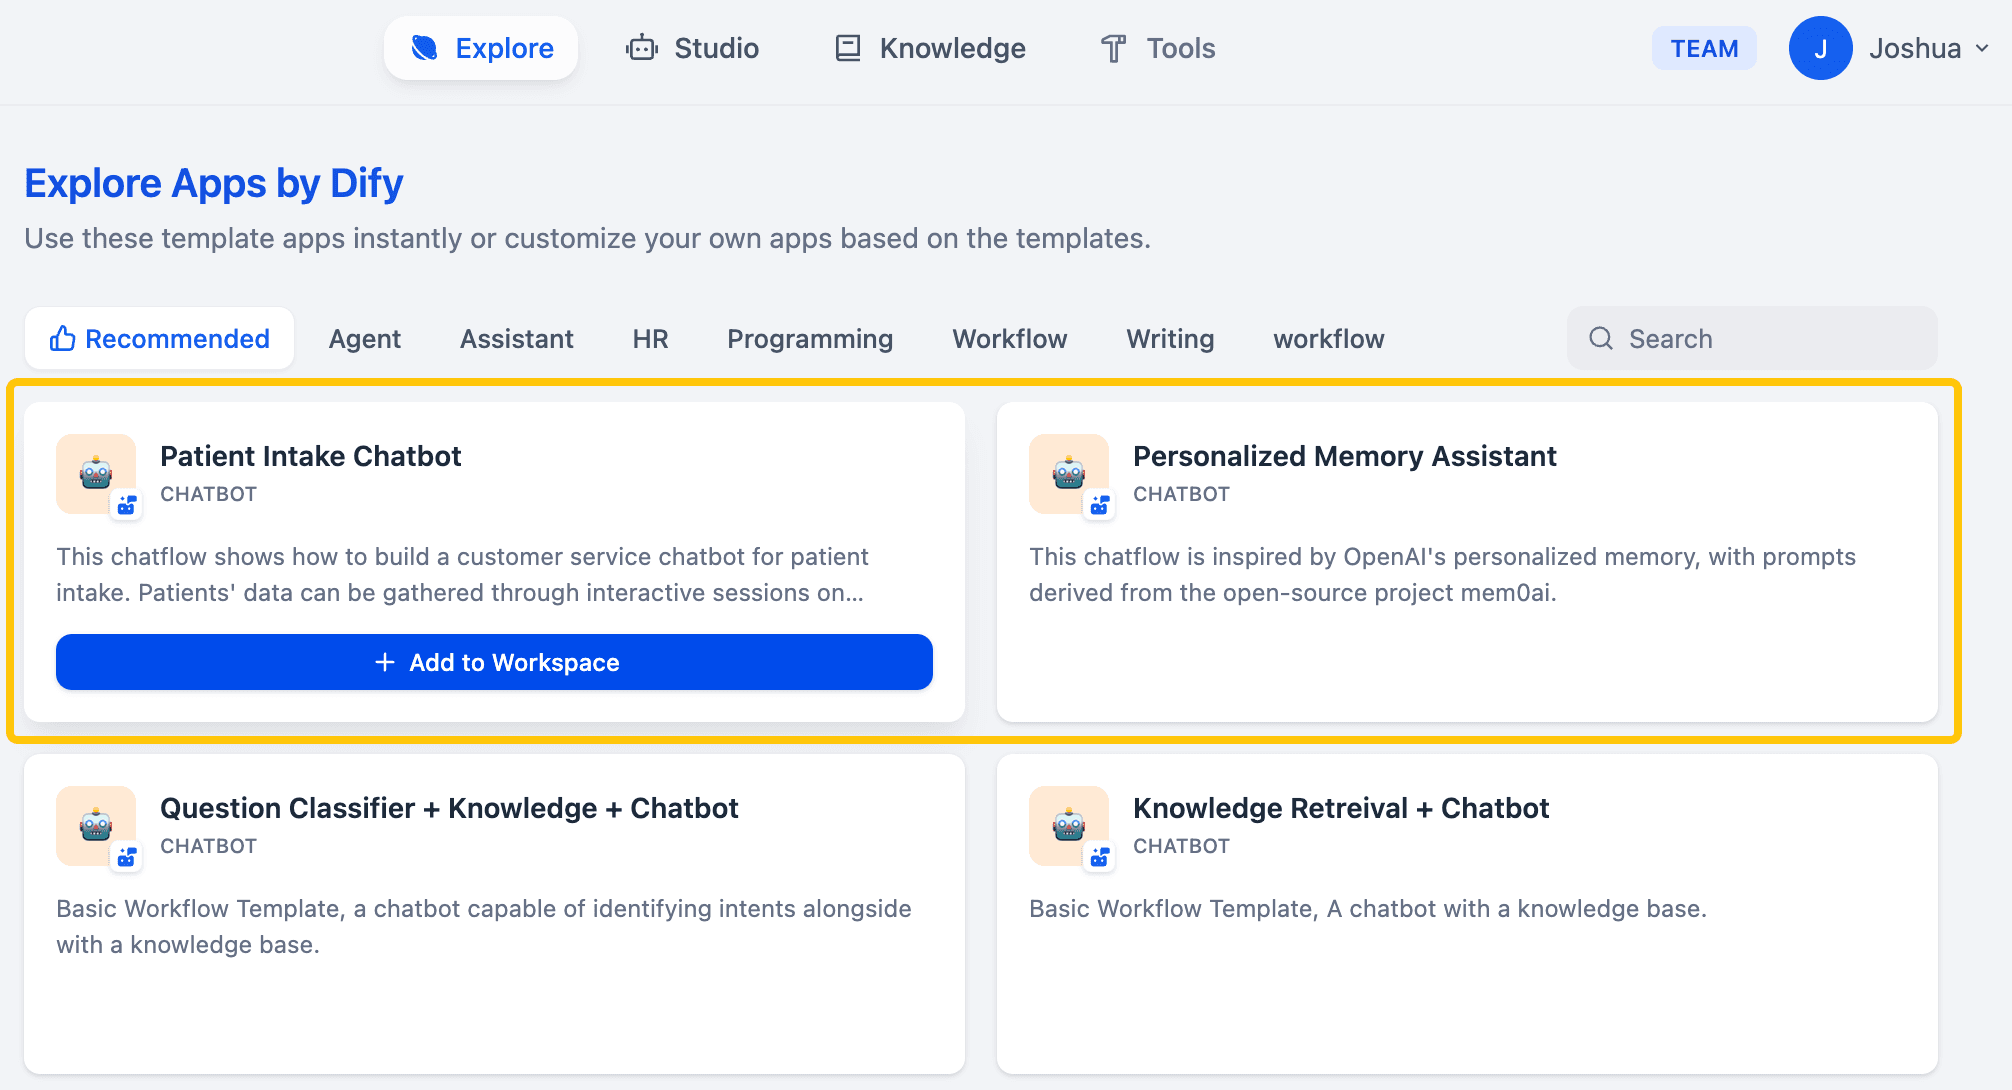Click the search magnifier icon
The image size is (2012, 1090).
coord(1601,339)
